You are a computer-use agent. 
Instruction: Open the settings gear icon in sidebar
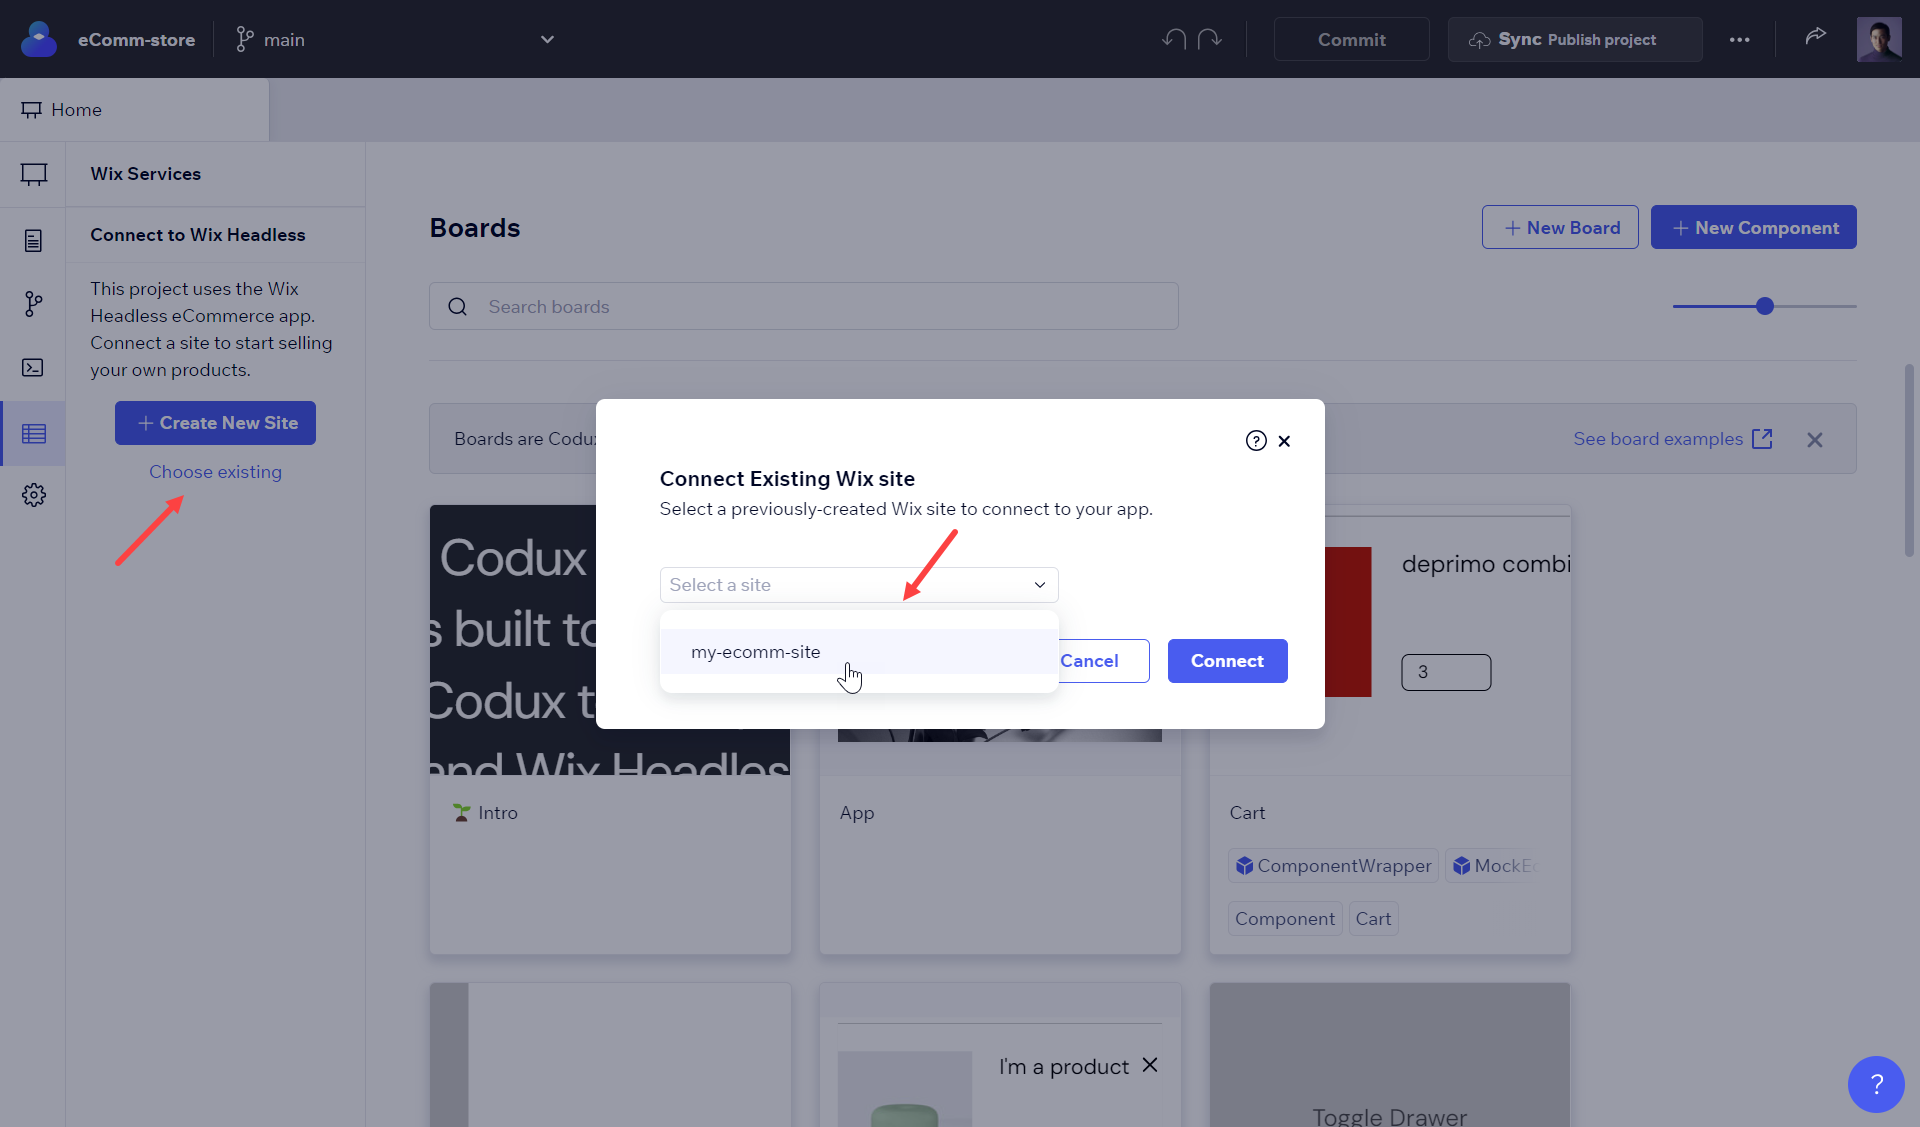(34, 495)
